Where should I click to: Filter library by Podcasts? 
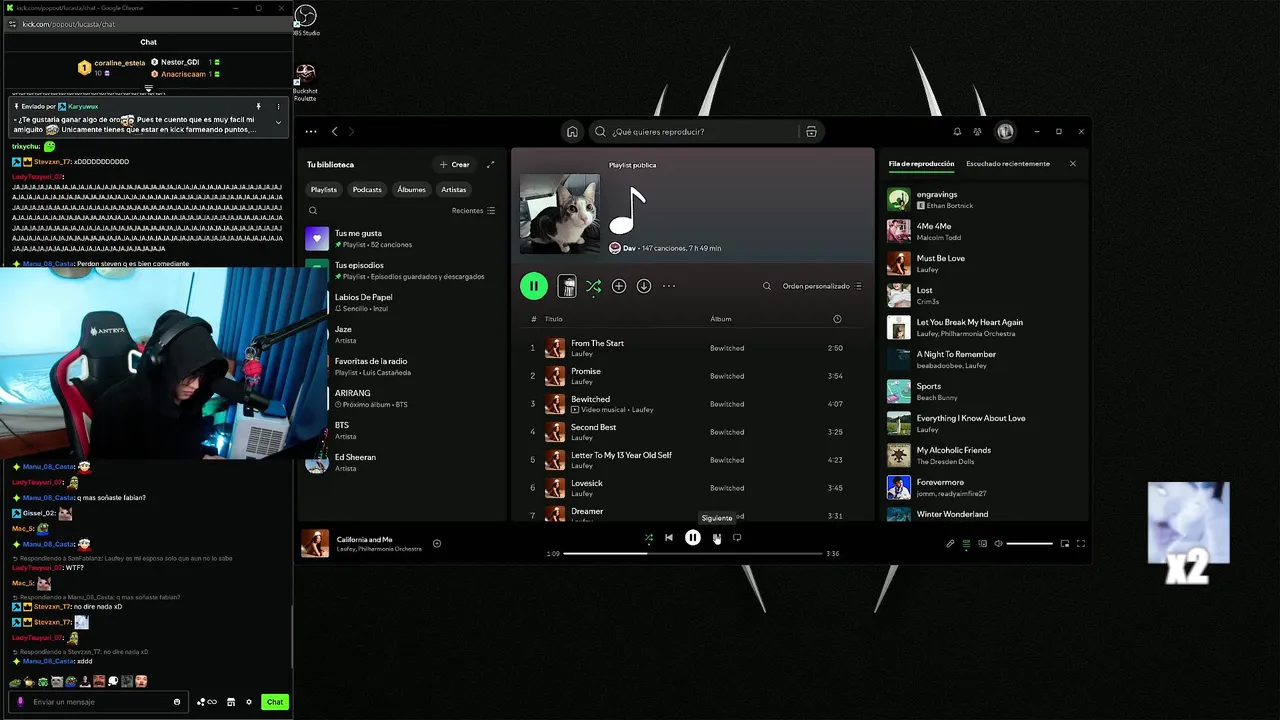(x=367, y=189)
